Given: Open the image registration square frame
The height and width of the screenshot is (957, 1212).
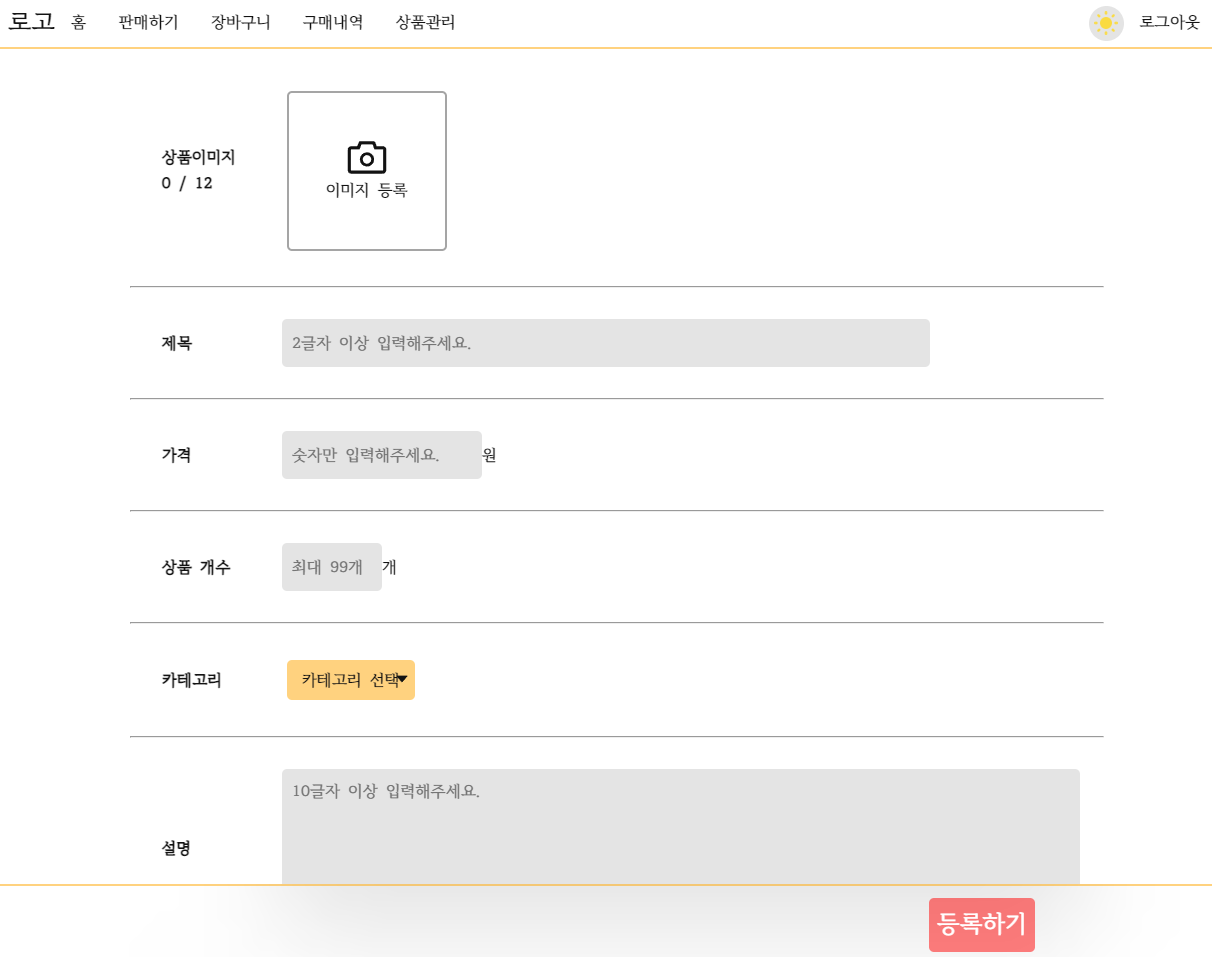Looking at the screenshot, I should (366, 170).
